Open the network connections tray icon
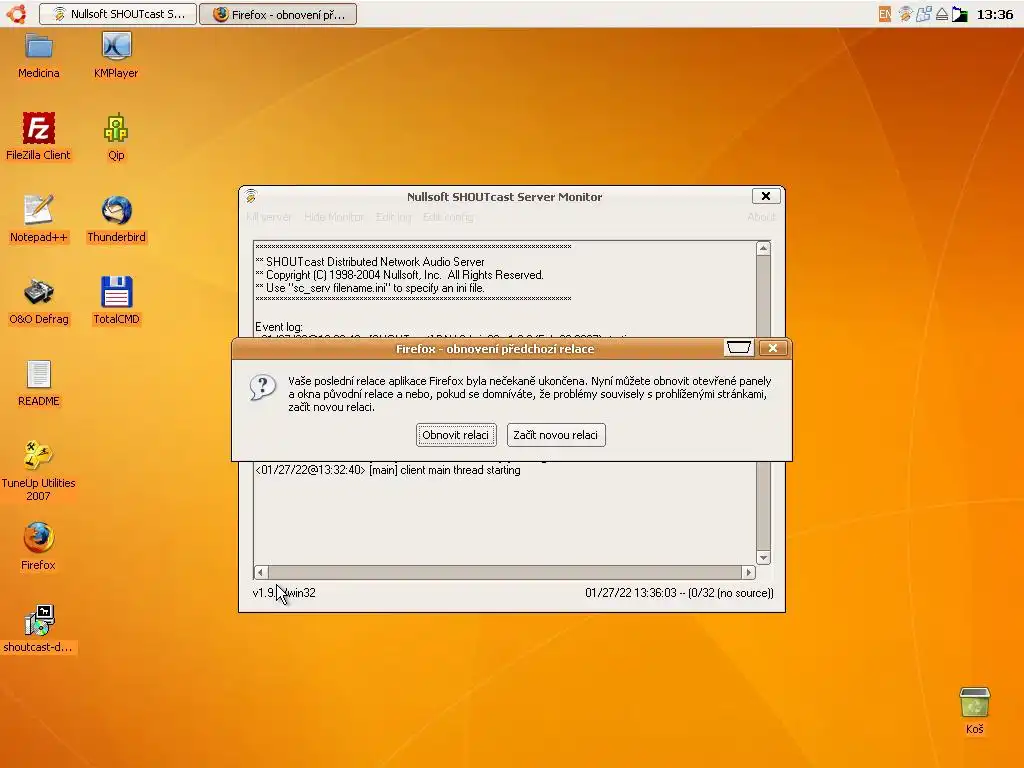The image size is (1024, 768). 923,14
